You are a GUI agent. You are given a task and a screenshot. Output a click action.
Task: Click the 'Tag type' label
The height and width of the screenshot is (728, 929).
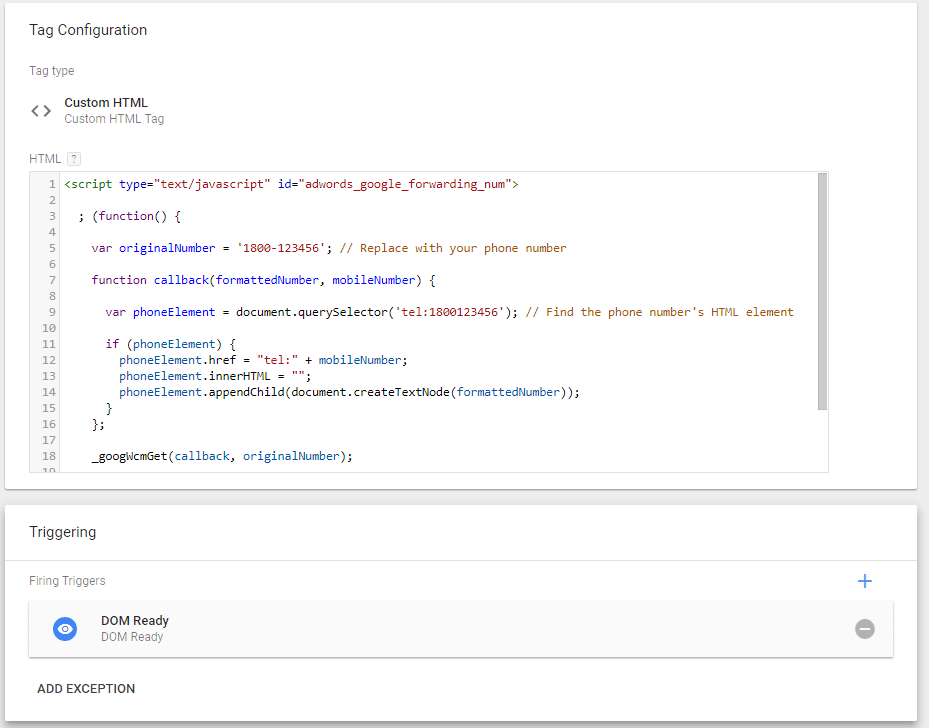[x=52, y=71]
